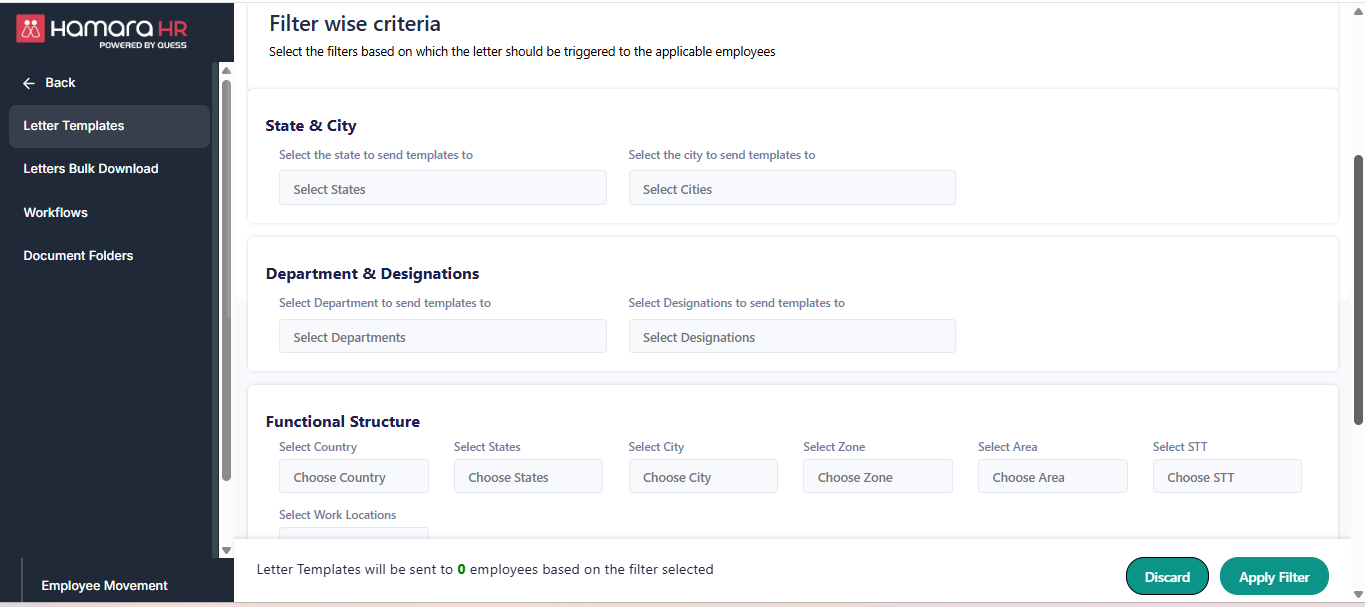Image resolution: width=1365 pixels, height=607 pixels.
Task: Open the Select States dropdown
Action: (x=442, y=188)
